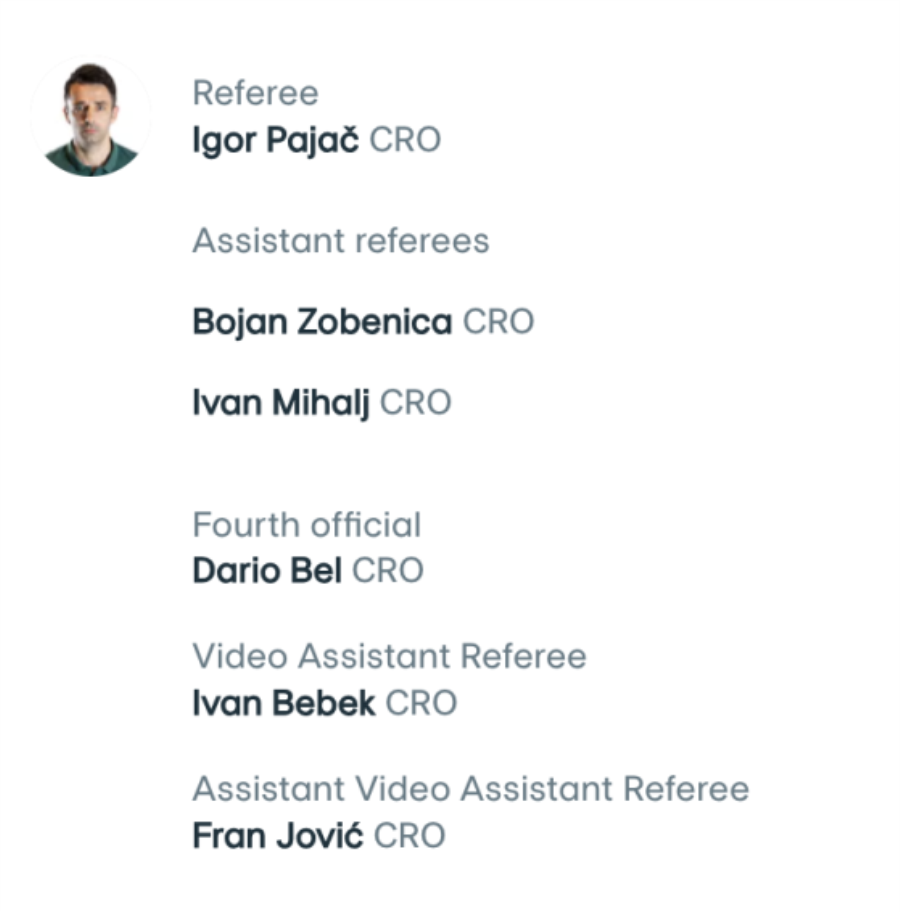This screenshot has width=900, height=912.
Task: Select the 'Assistant Video Assistant Referee' heading
Action: [470, 789]
